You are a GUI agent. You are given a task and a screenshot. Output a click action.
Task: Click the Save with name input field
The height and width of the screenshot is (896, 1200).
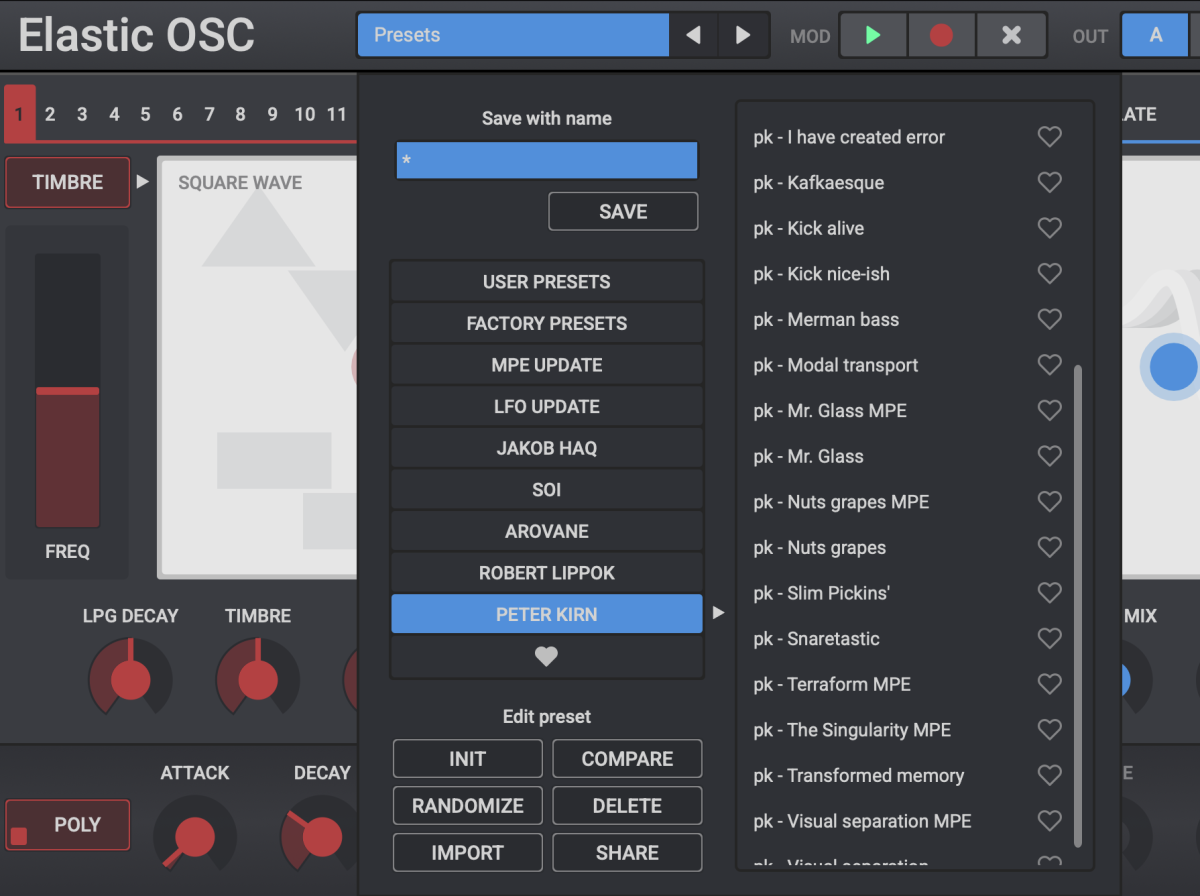546,160
